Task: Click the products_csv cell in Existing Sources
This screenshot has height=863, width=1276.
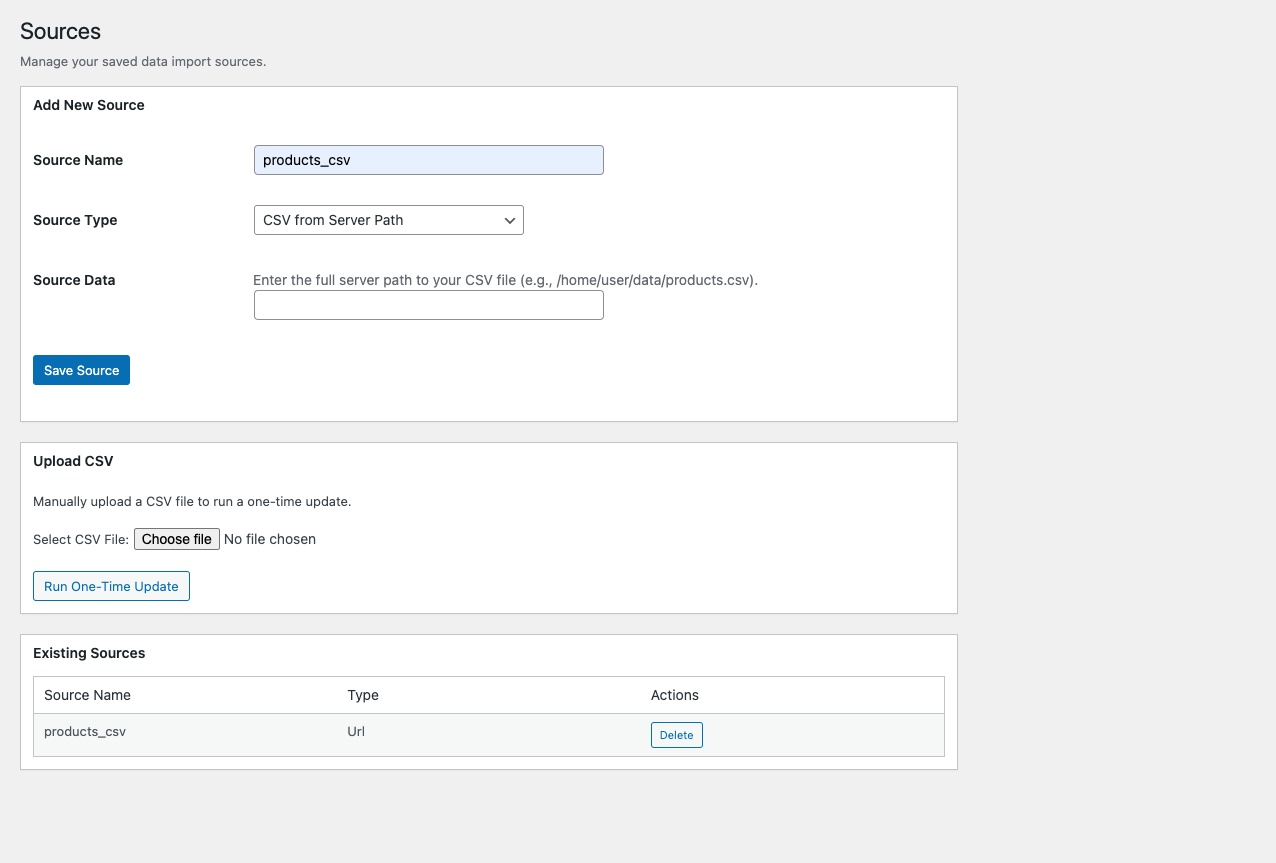Action: click(85, 731)
